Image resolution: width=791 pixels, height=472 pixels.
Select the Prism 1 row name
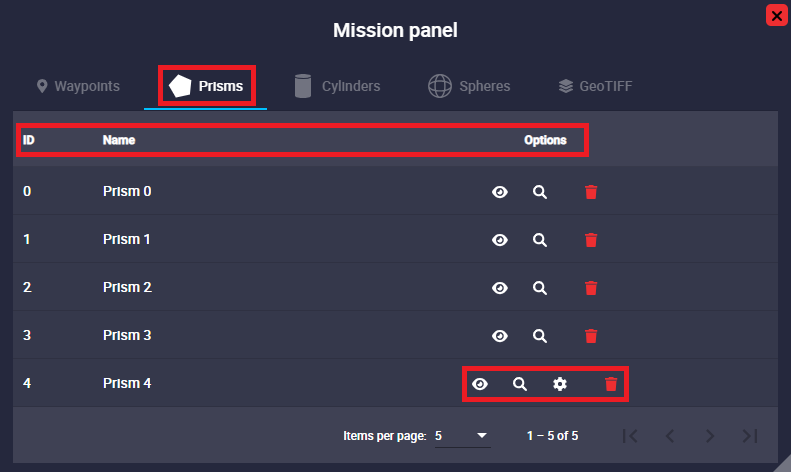pos(127,240)
